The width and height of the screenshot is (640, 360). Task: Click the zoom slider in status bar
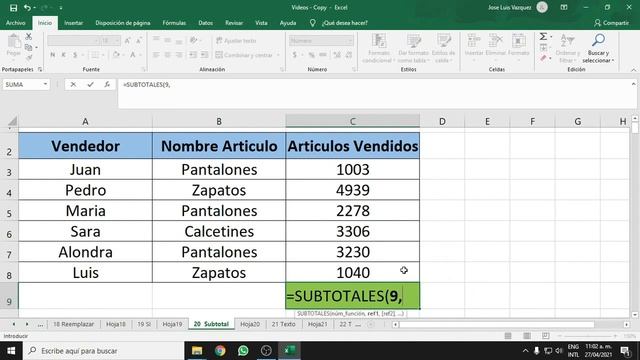coord(588,336)
